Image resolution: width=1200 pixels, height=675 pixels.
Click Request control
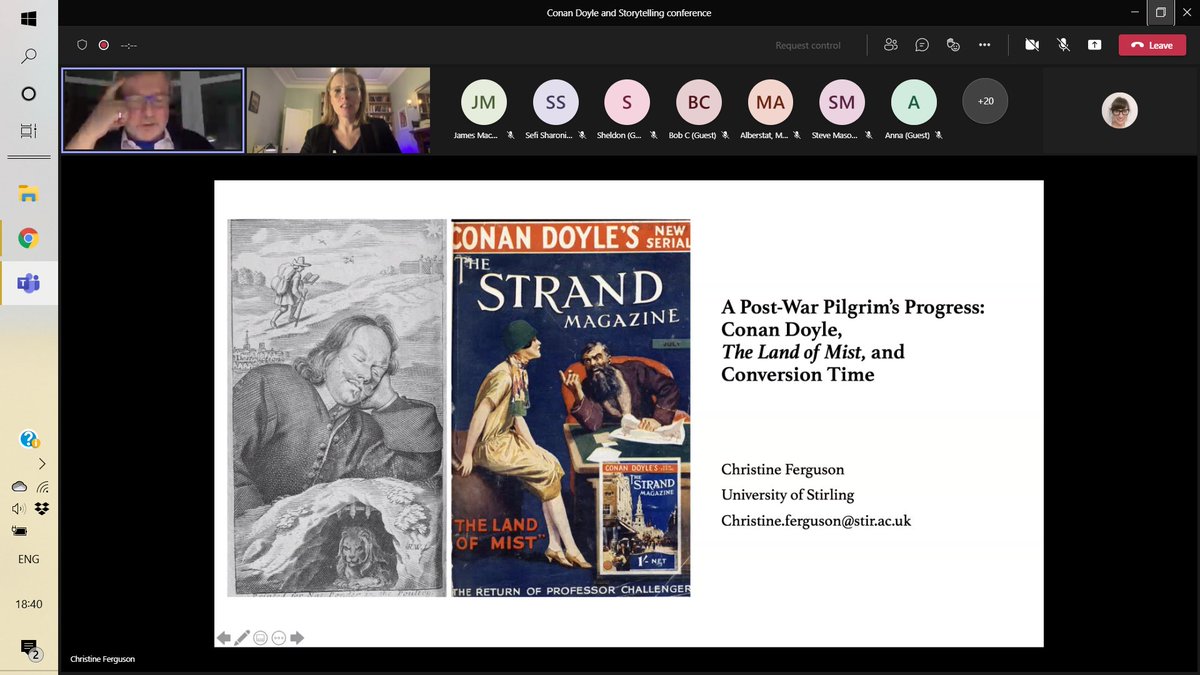pyautogui.click(x=808, y=45)
